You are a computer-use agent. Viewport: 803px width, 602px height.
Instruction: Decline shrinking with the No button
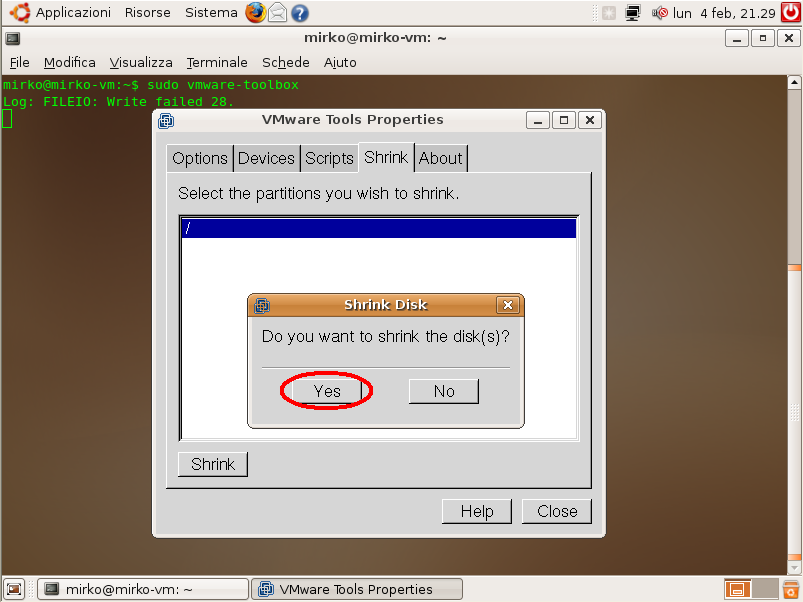click(x=443, y=391)
